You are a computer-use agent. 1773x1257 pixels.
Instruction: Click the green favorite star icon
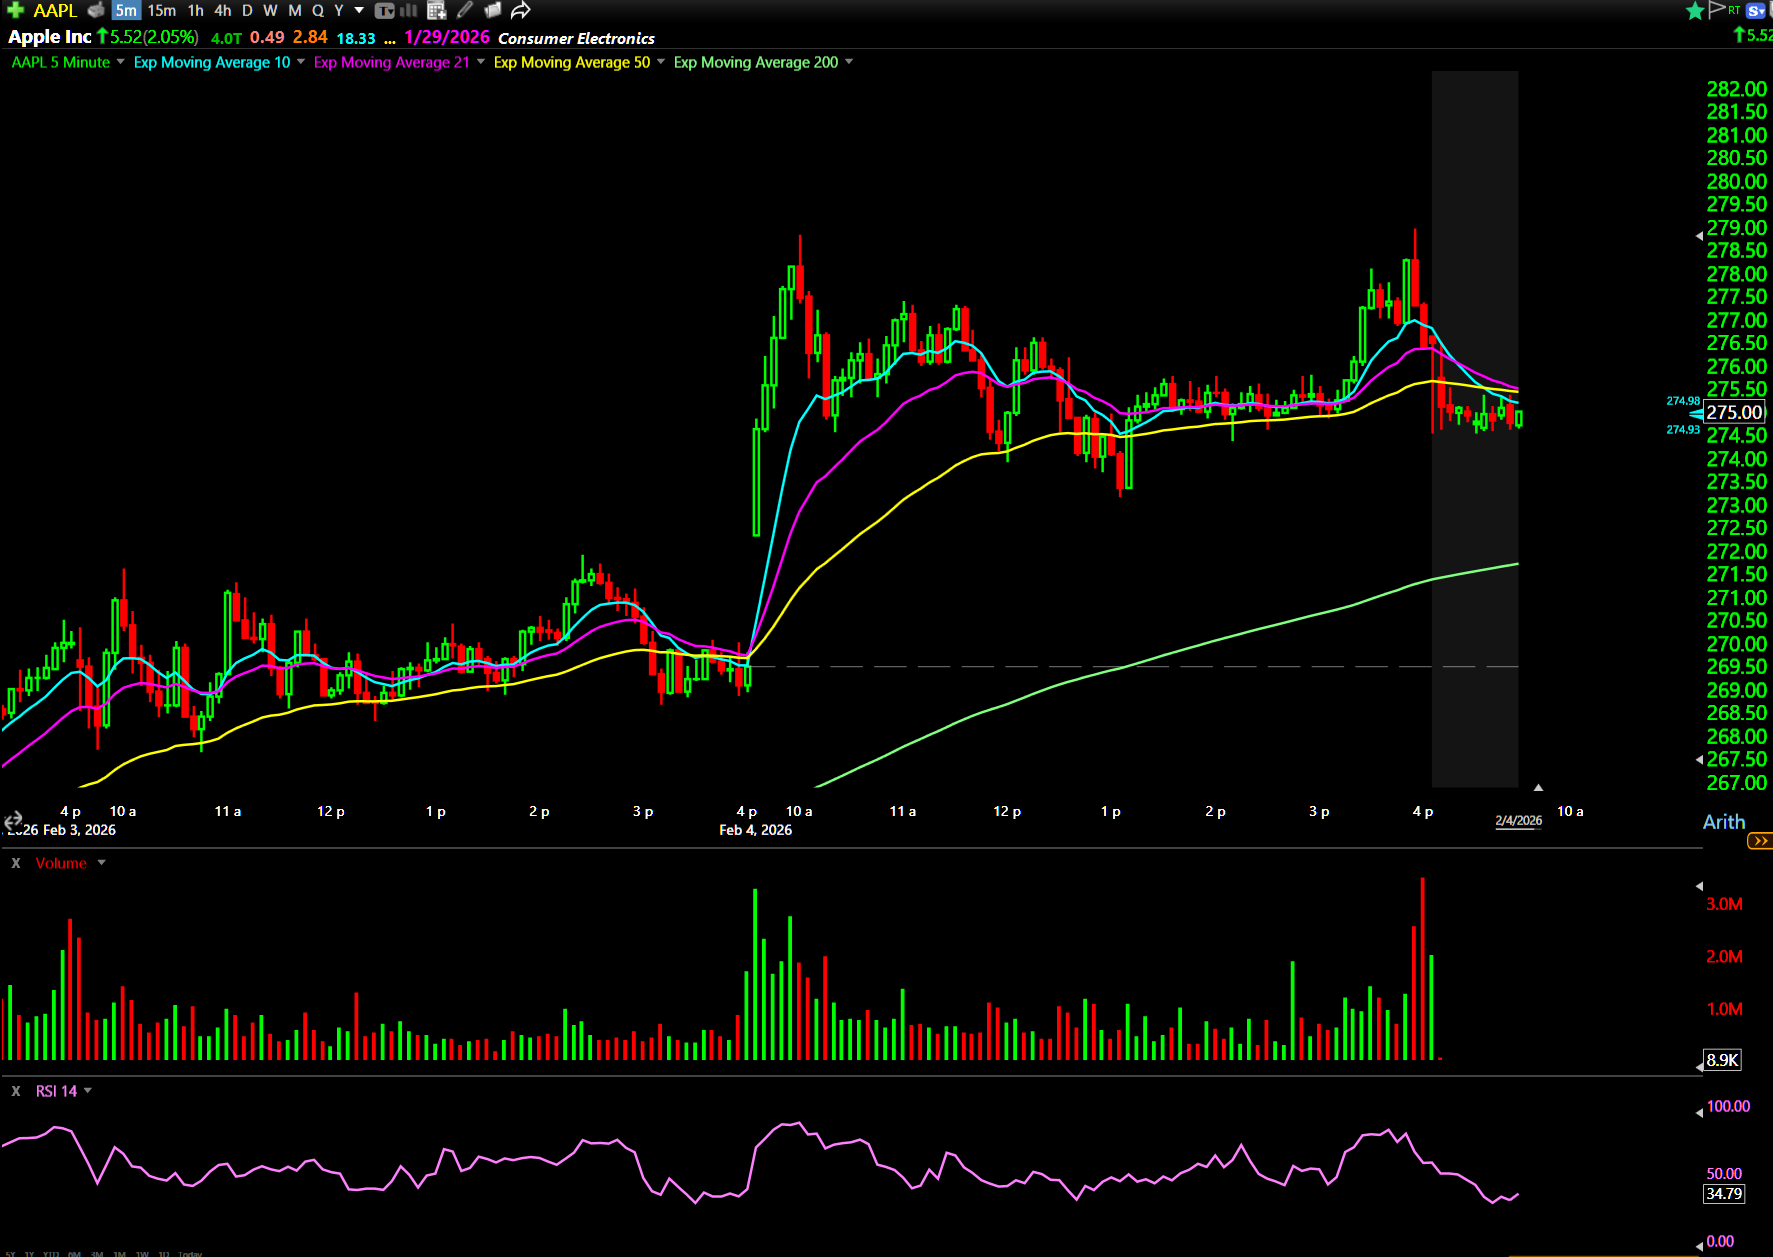coord(1695,10)
